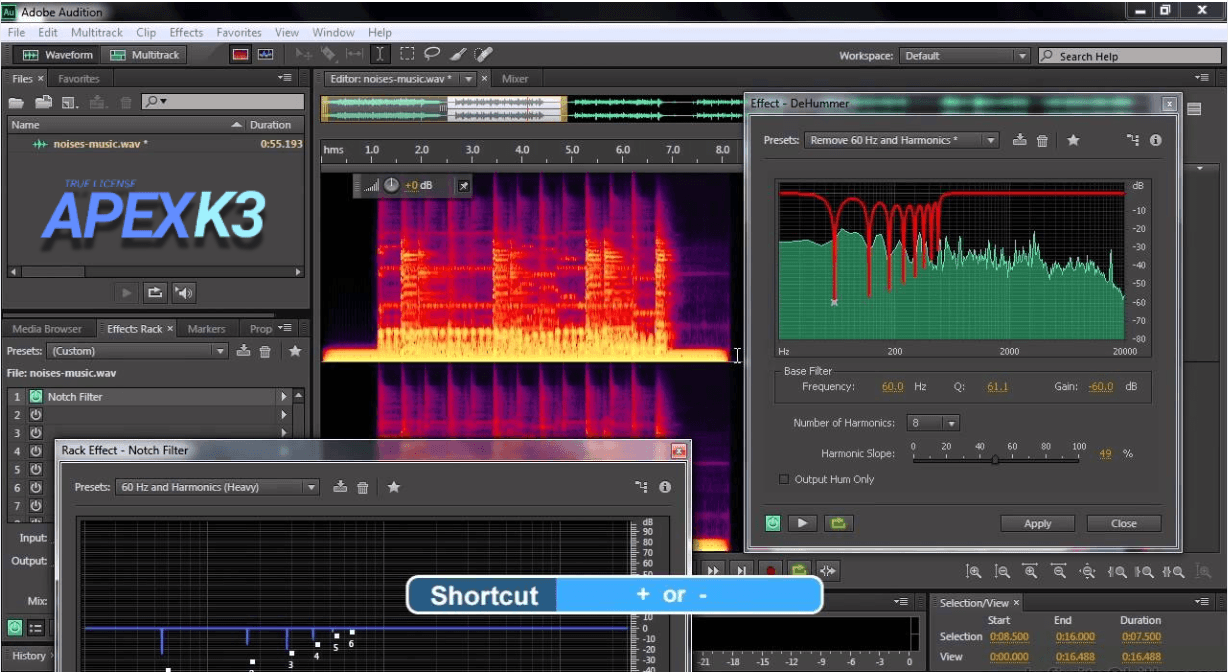Open the Notch Filter slot arrow menu
Image resolution: width=1228 pixels, height=672 pixels.
[284, 397]
